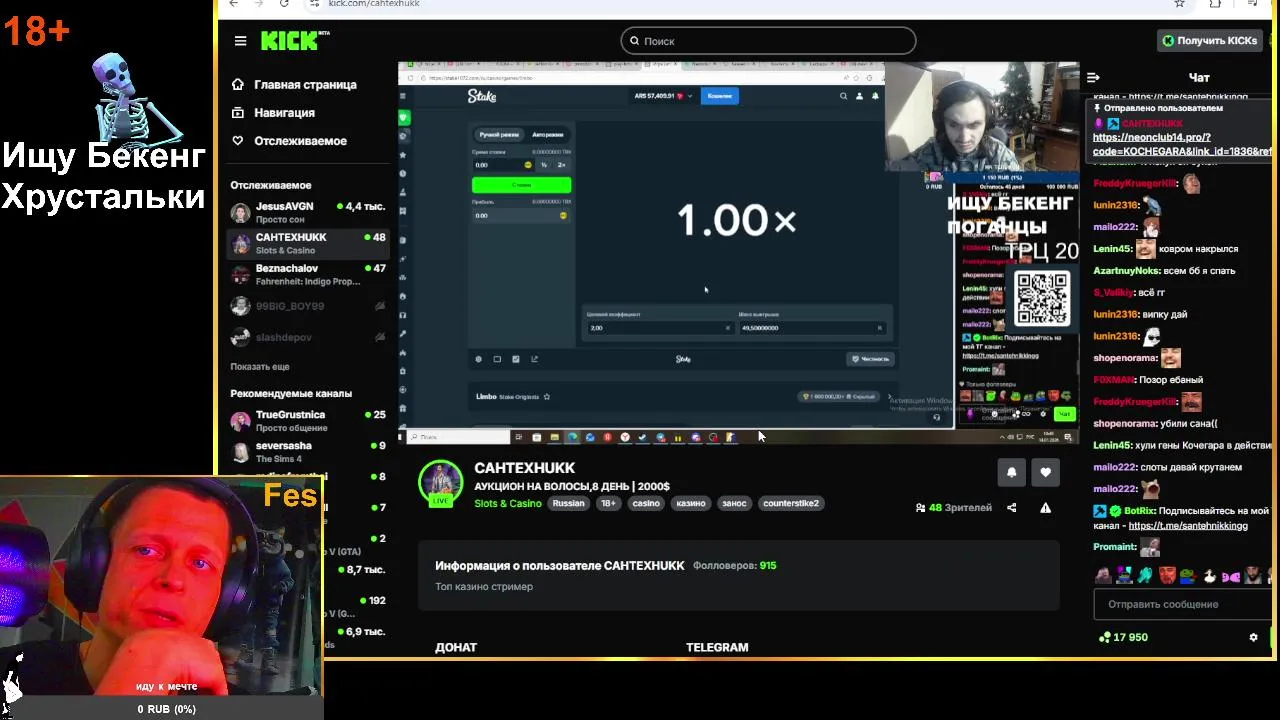The width and height of the screenshot is (1280, 720).
Task: Click Stake search magnifier icon
Action: click(x=843, y=96)
